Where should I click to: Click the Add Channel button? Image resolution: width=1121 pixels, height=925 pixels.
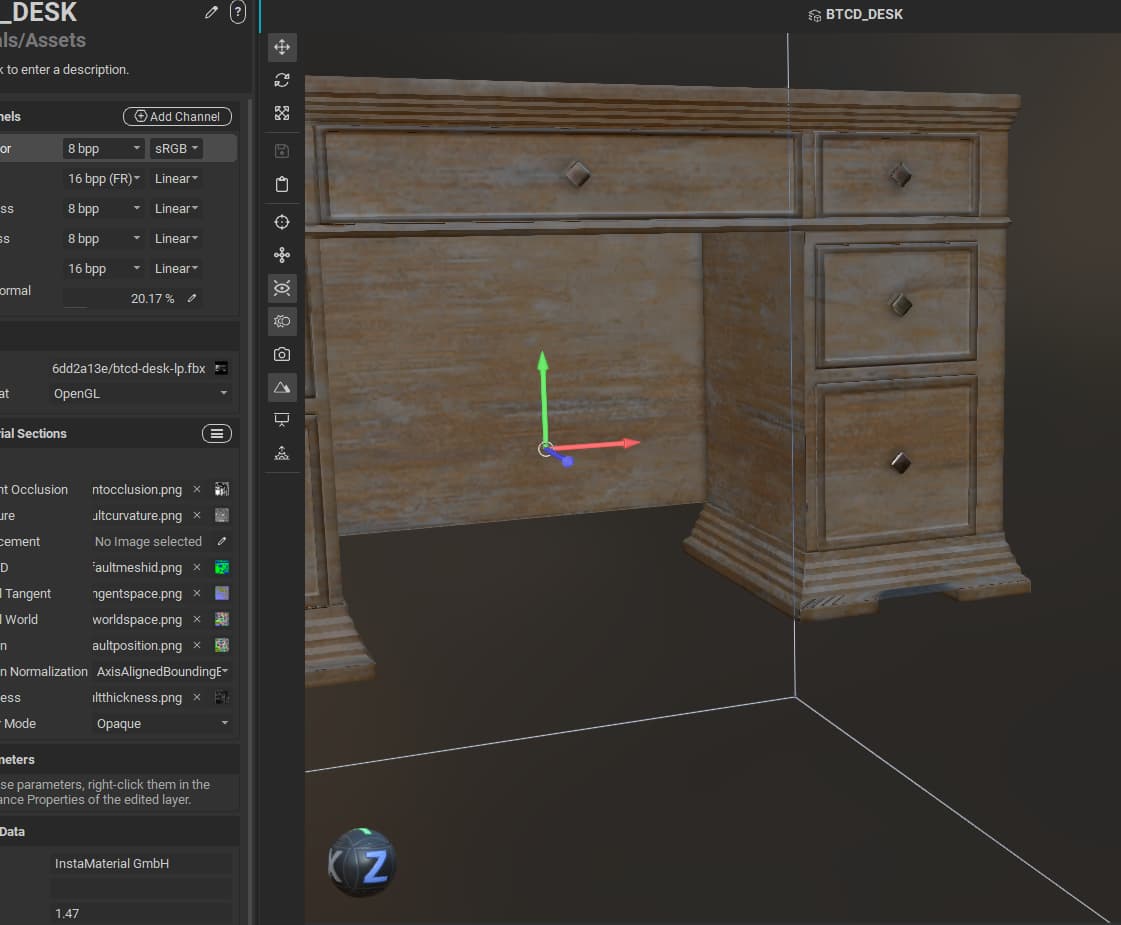[x=177, y=117]
